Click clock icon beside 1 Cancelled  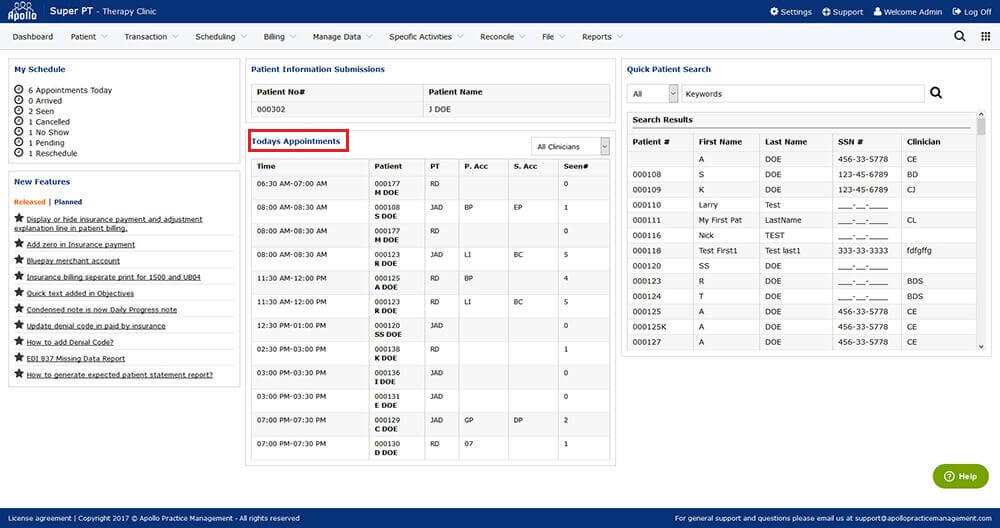18,121
